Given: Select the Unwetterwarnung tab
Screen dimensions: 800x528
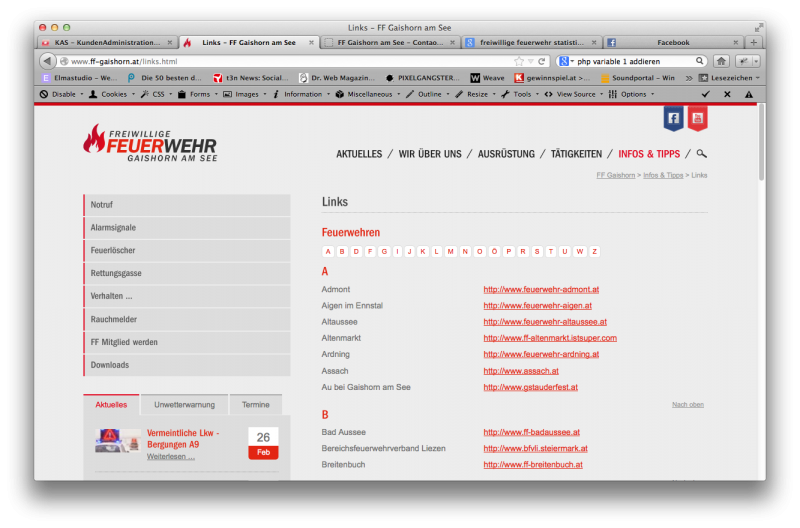Looking at the screenshot, I should point(185,405).
